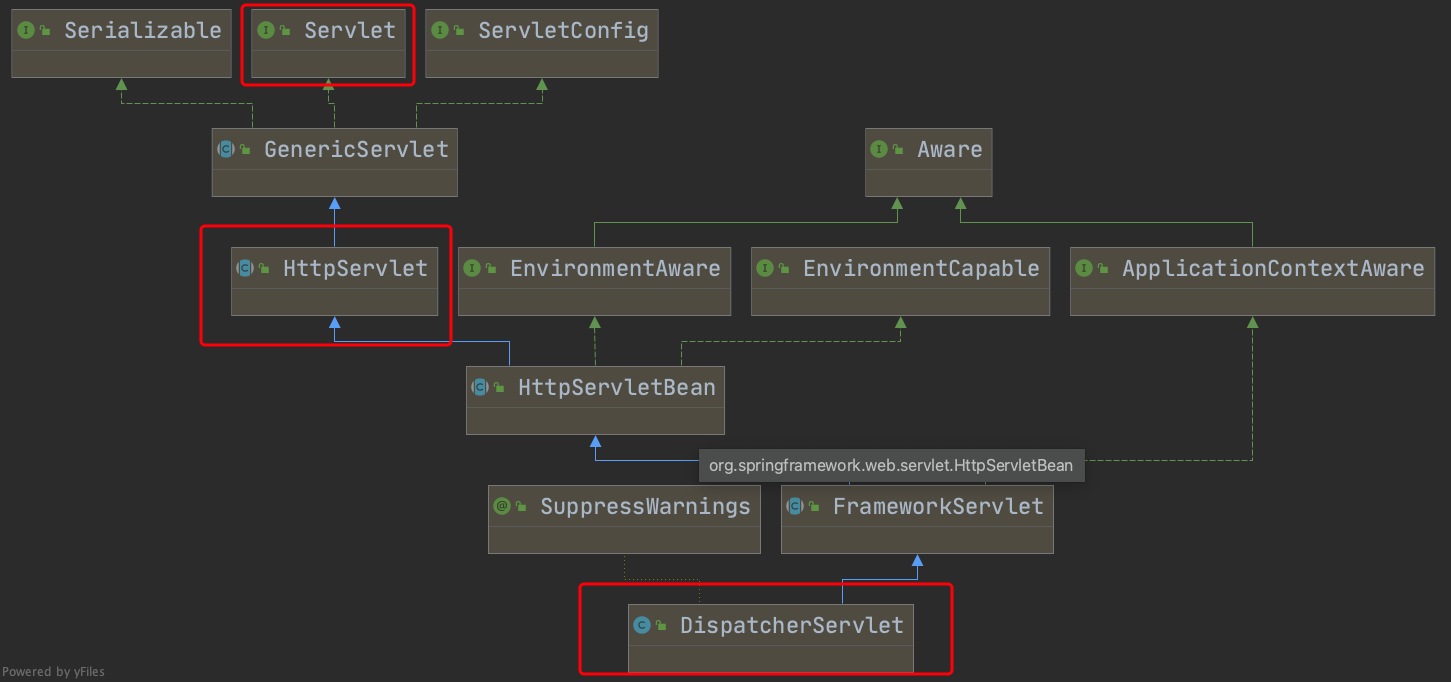Click the interface icon beside EnvironmentCapable
This screenshot has width=1451, height=682.
point(765,268)
